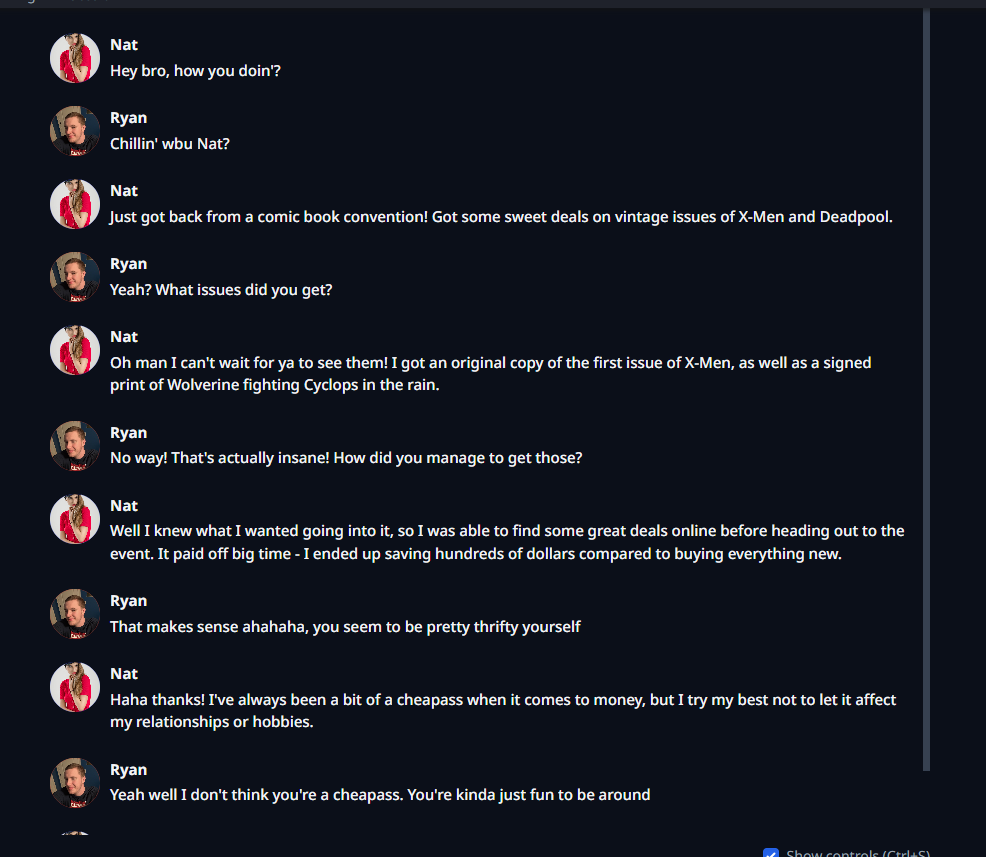Click the message "No way! That's actually insane!"
This screenshot has height=857, width=986.
click(346, 458)
